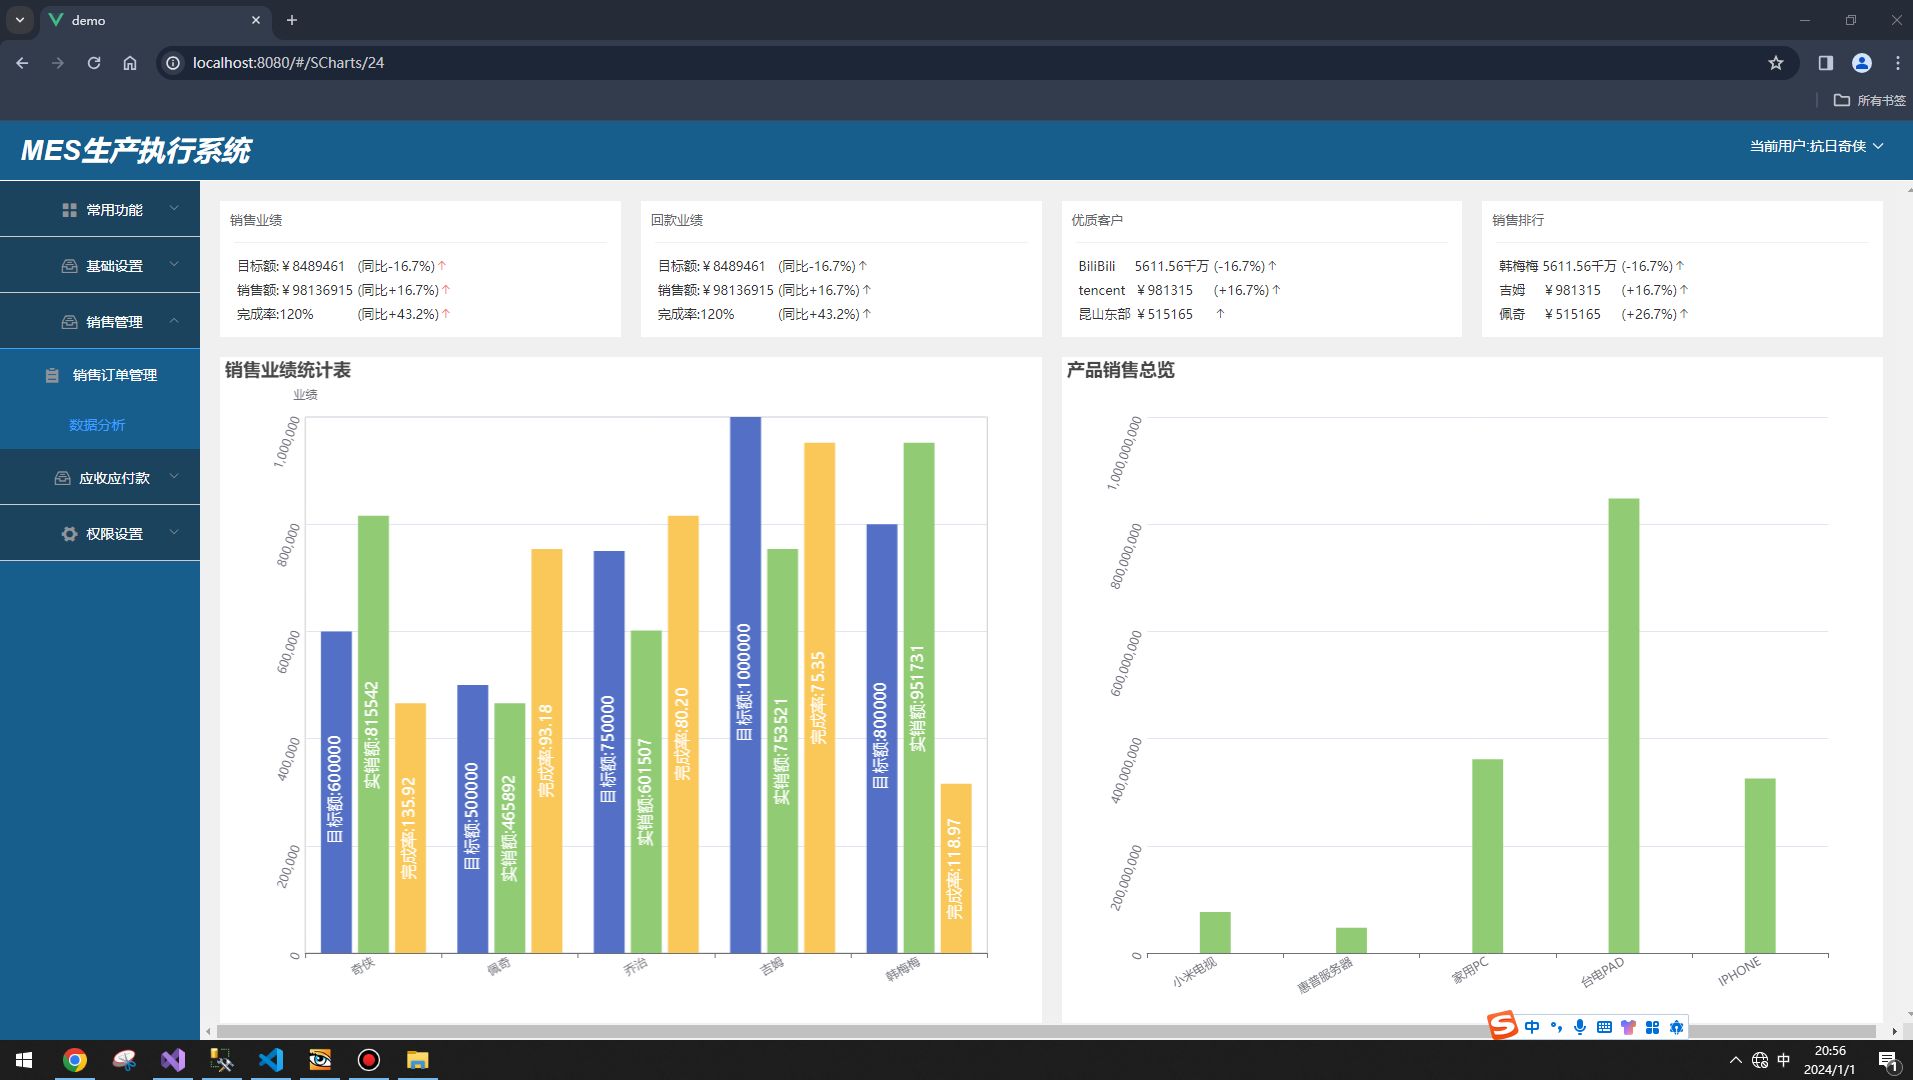Click the Sogou microphone voice input icon
Viewport: 1913px width, 1080px height.
pos(1580,1027)
